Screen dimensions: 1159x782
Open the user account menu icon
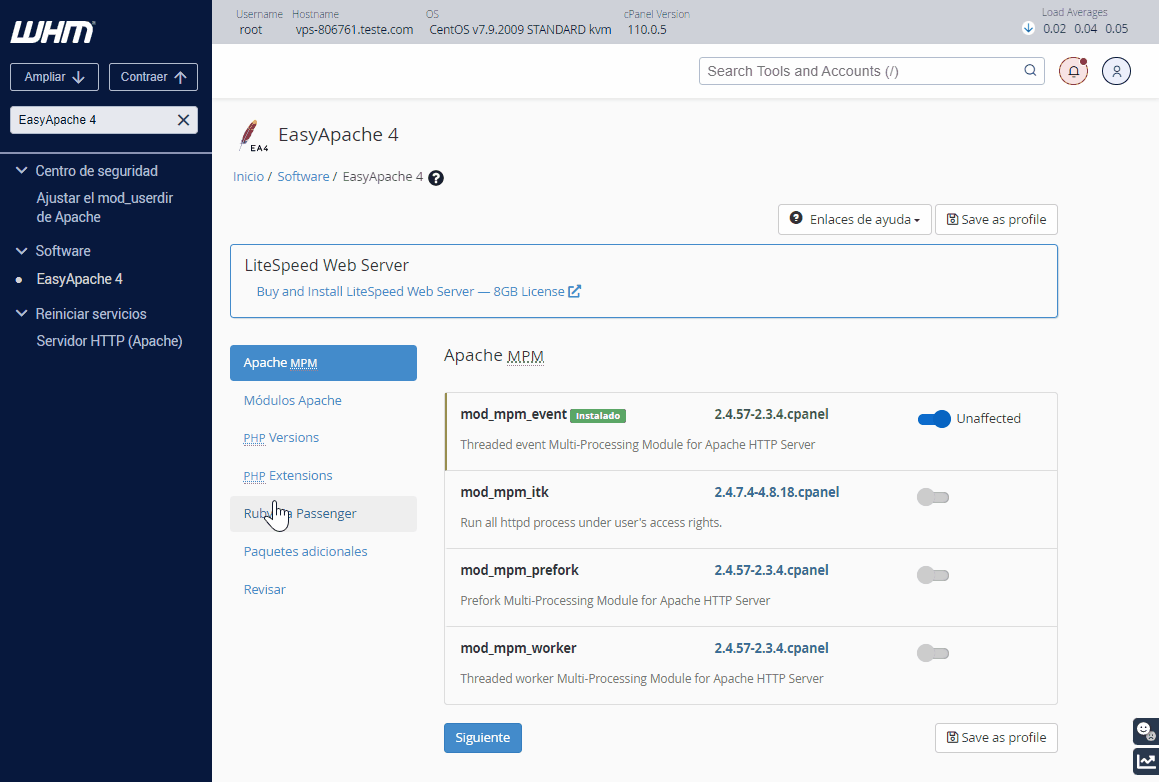(1116, 71)
